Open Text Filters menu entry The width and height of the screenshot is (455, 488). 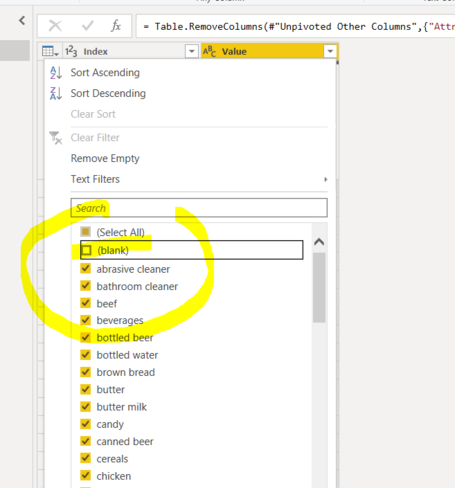coord(95,179)
